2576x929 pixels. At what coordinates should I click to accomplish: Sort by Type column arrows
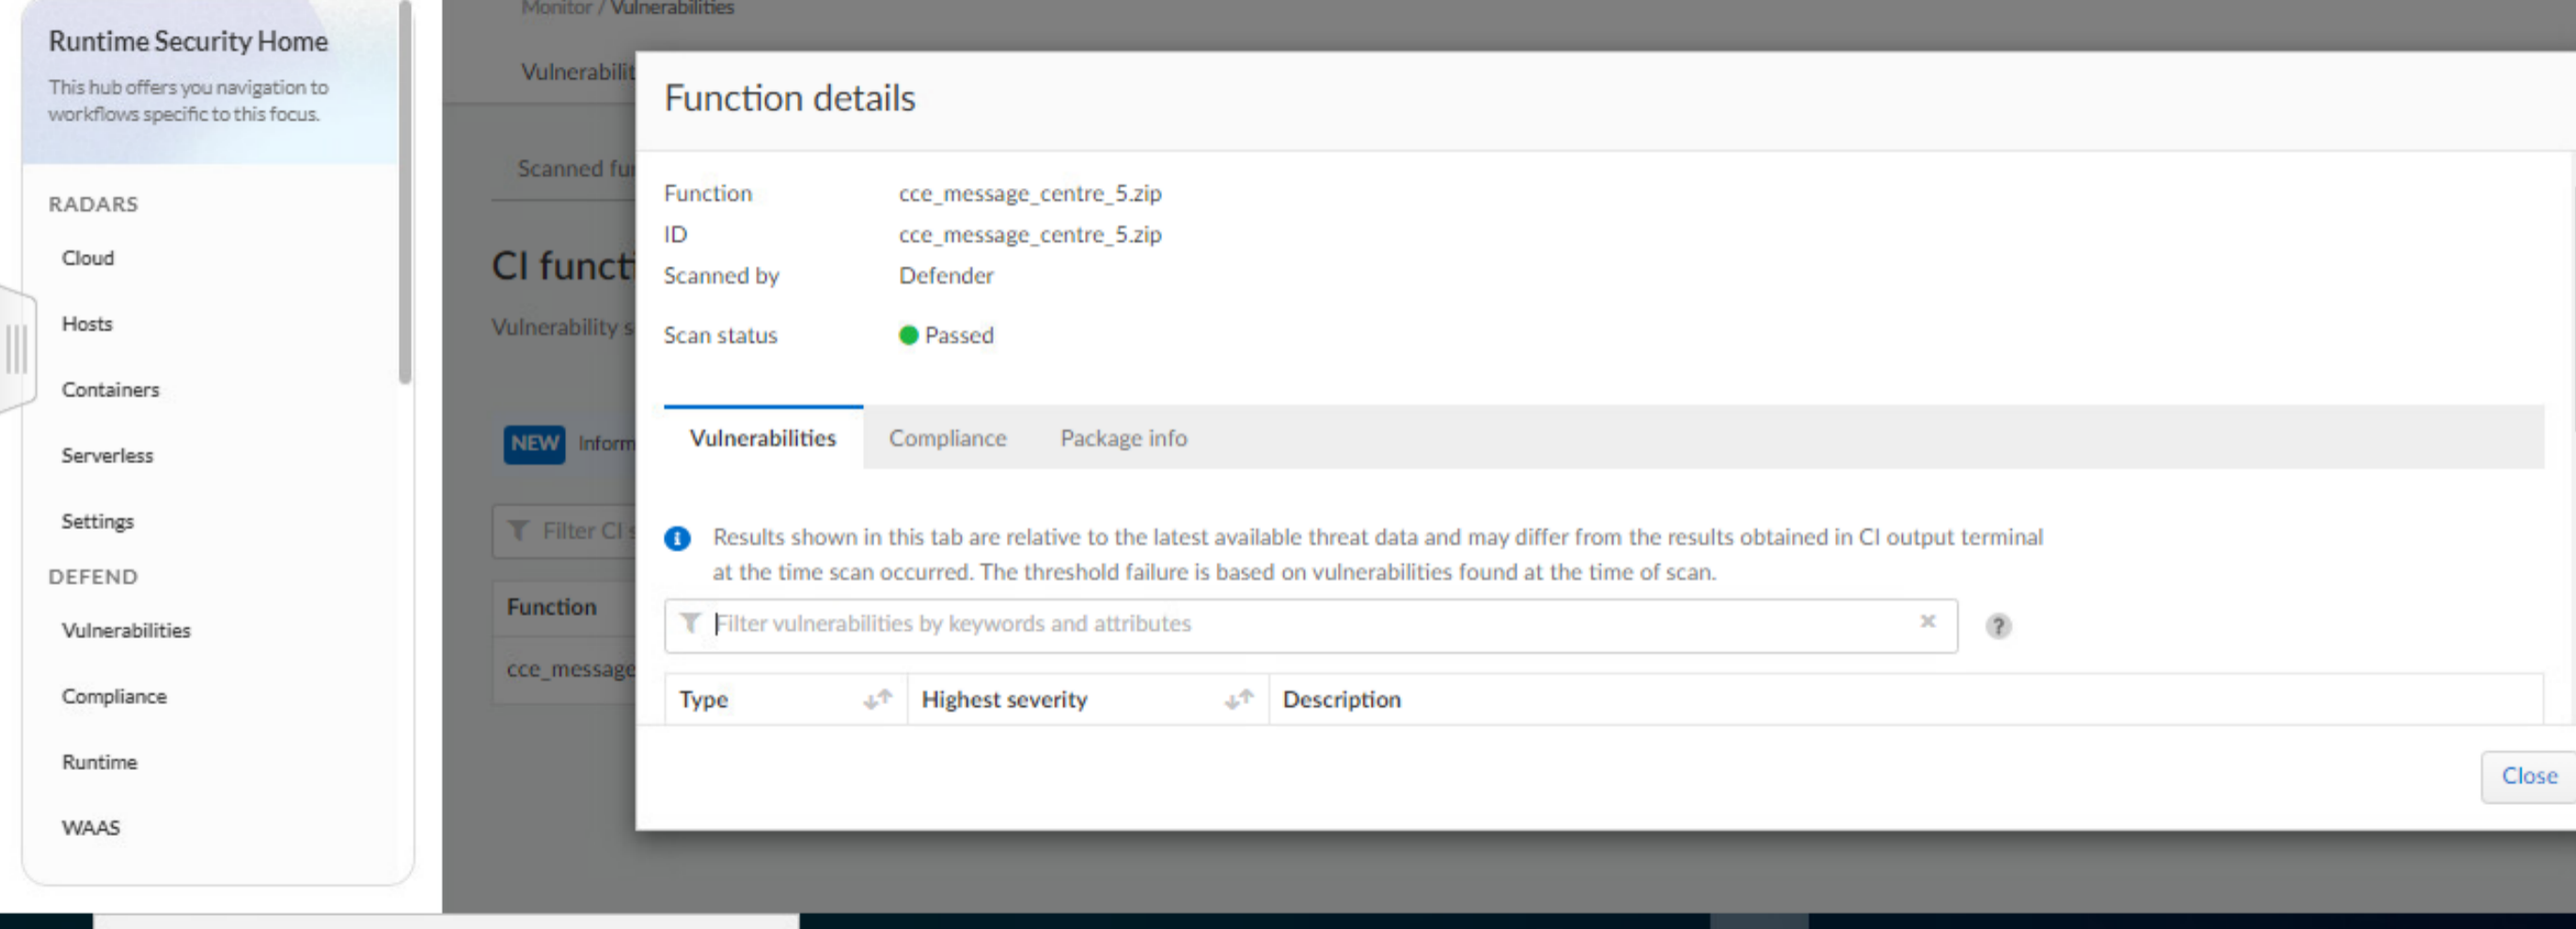pyautogui.click(x=877, y=700)
